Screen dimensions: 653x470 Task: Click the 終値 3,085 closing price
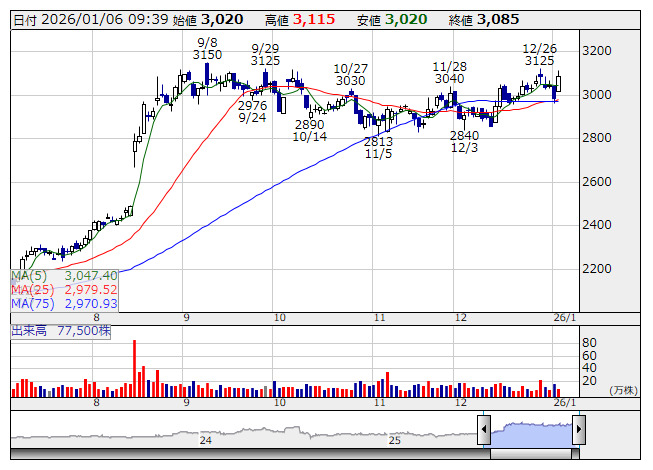pos(484,20)
